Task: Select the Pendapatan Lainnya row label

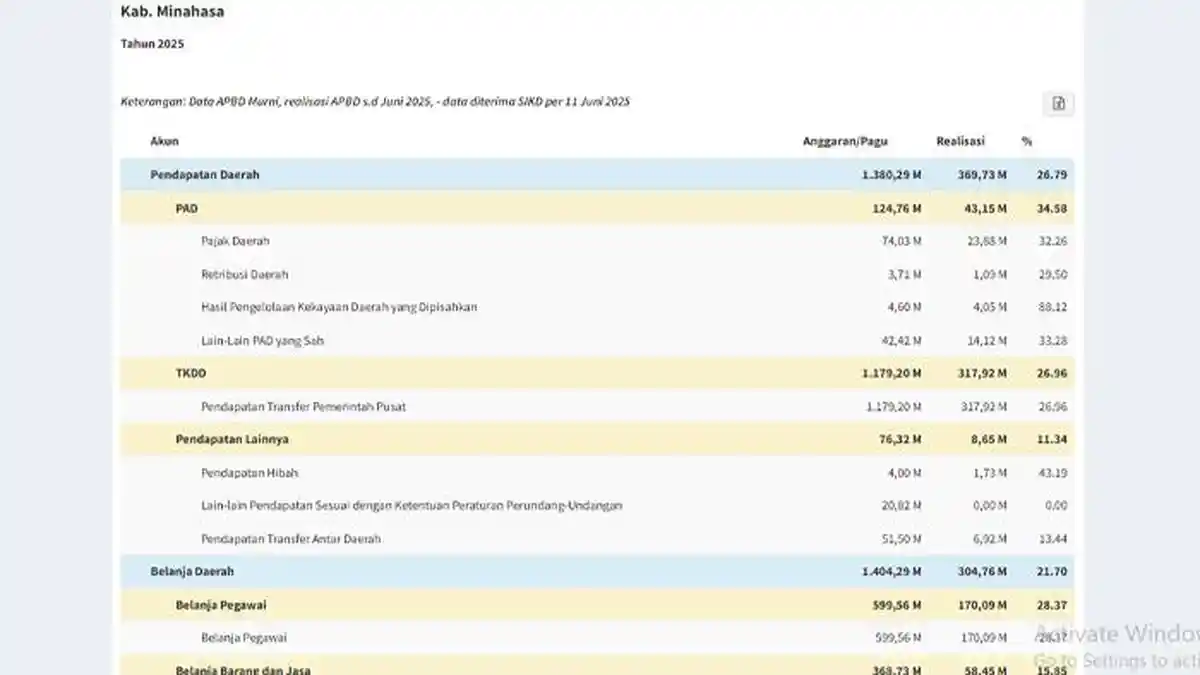Action: pyautogui.click(x=232, y=439)
